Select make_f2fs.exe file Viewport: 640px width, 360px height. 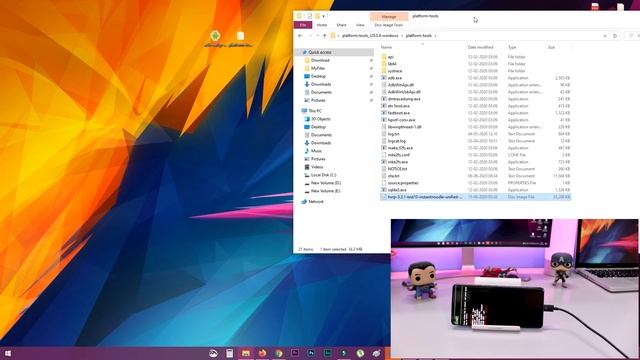(400, 148)
